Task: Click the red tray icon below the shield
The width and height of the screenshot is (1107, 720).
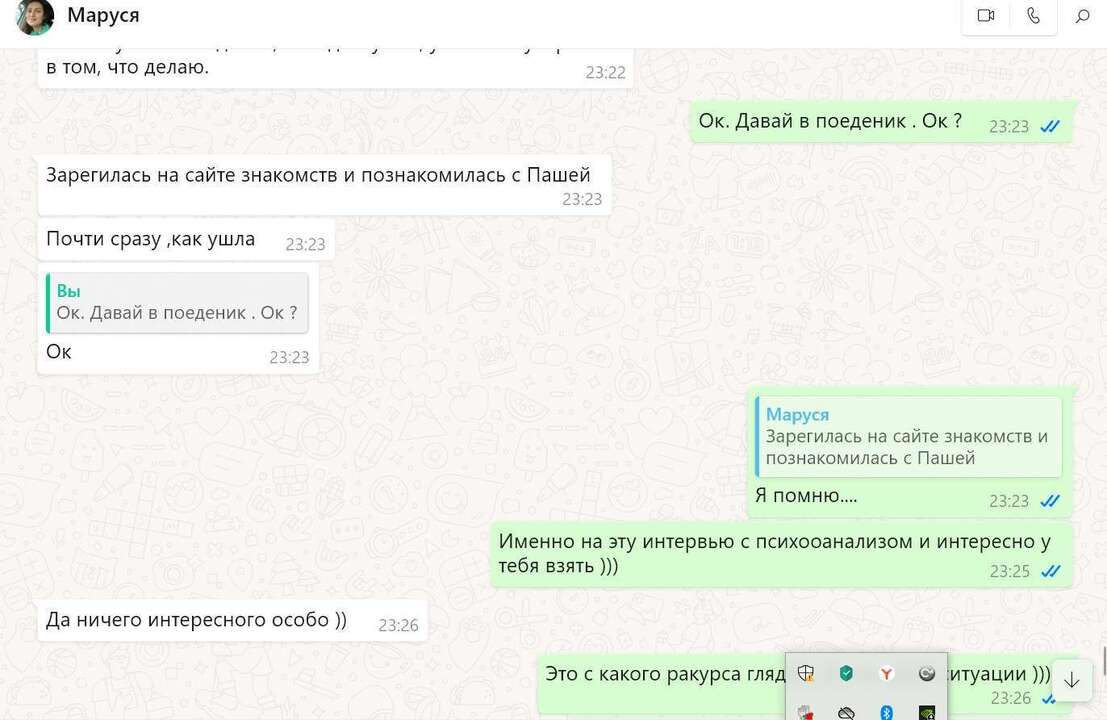Action: coord(805,712)
